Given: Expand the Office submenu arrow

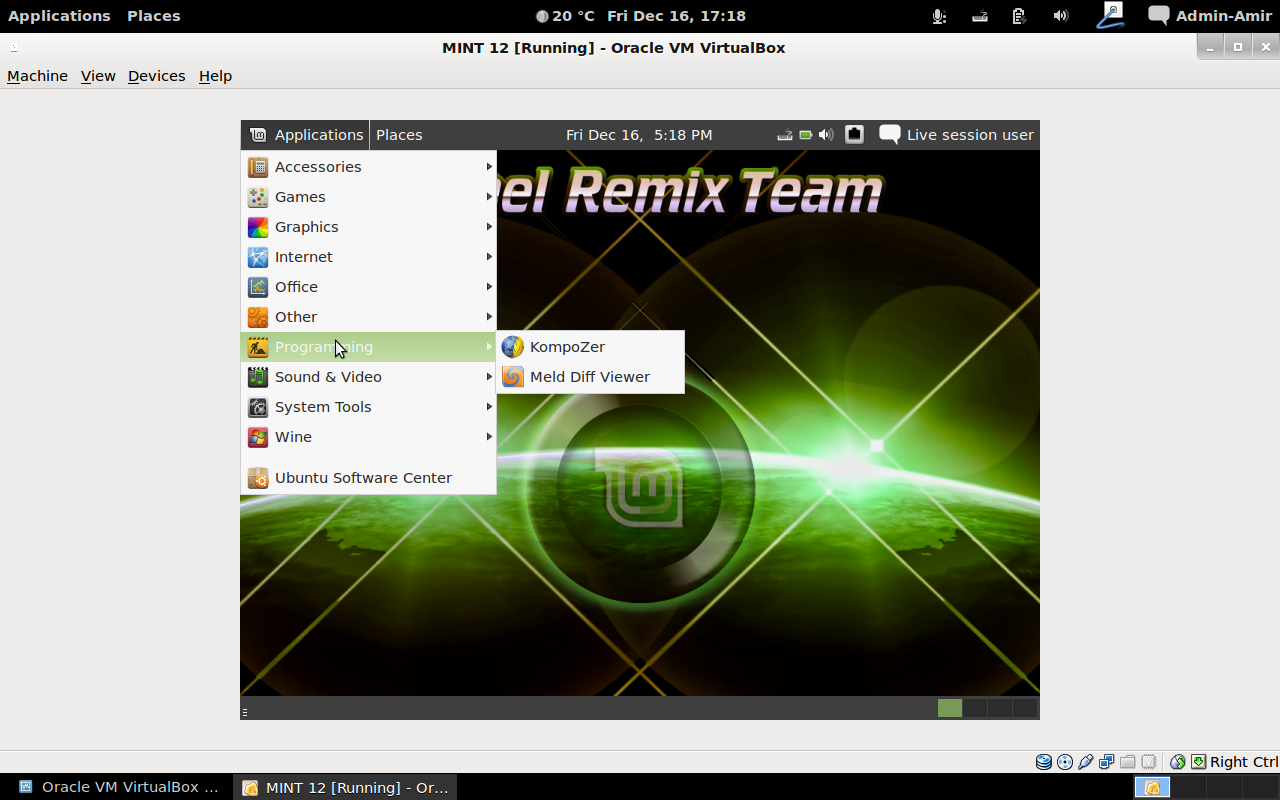Looking at the screenshot, I should (489, 287).
